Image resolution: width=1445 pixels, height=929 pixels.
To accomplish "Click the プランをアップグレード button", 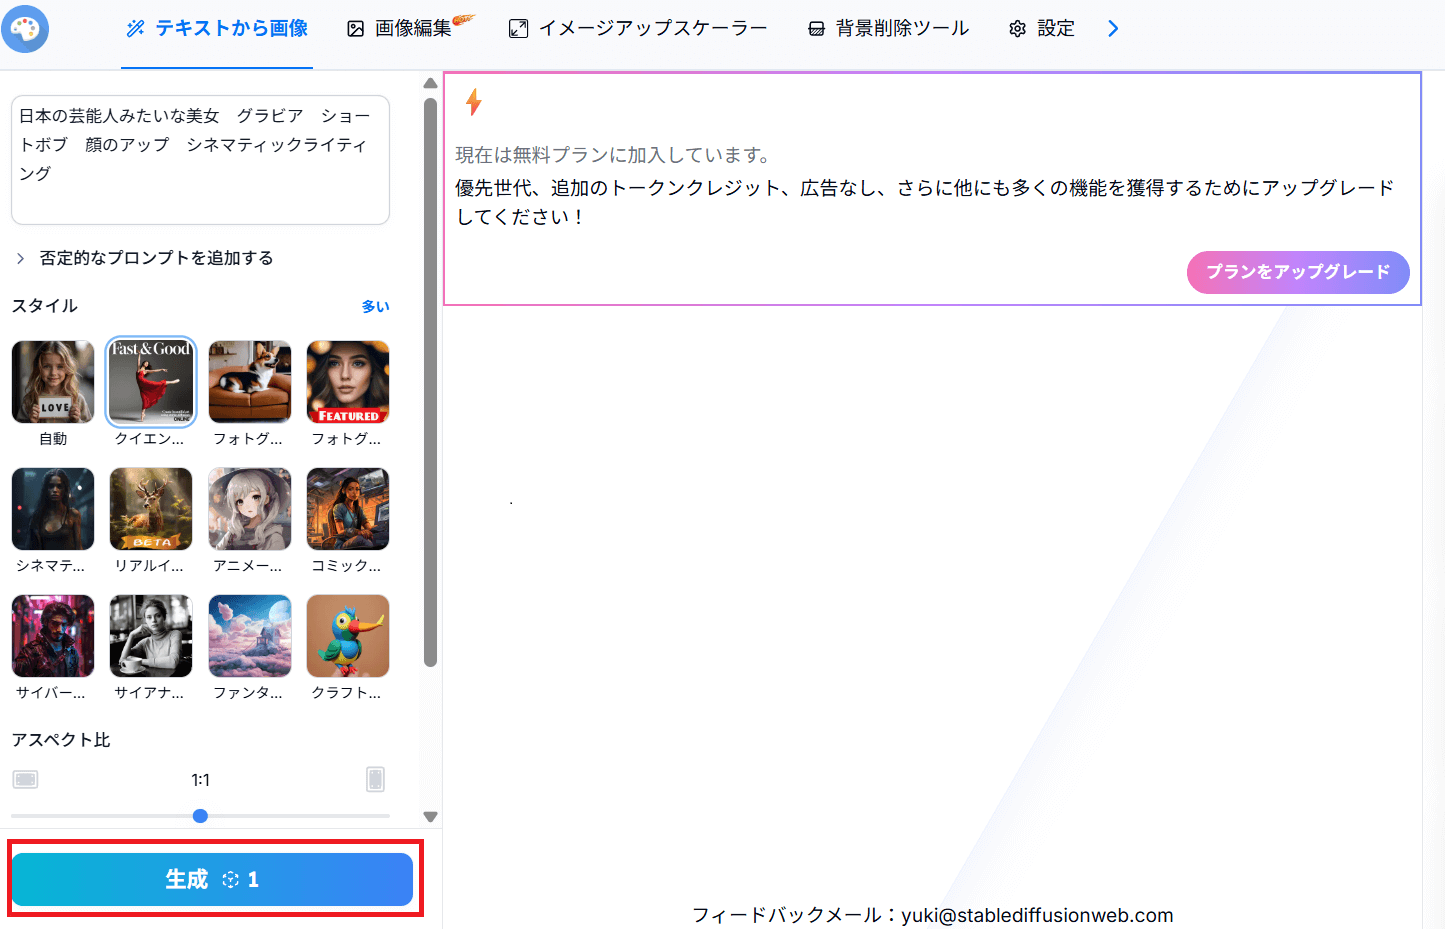I will click(1297, 272).
